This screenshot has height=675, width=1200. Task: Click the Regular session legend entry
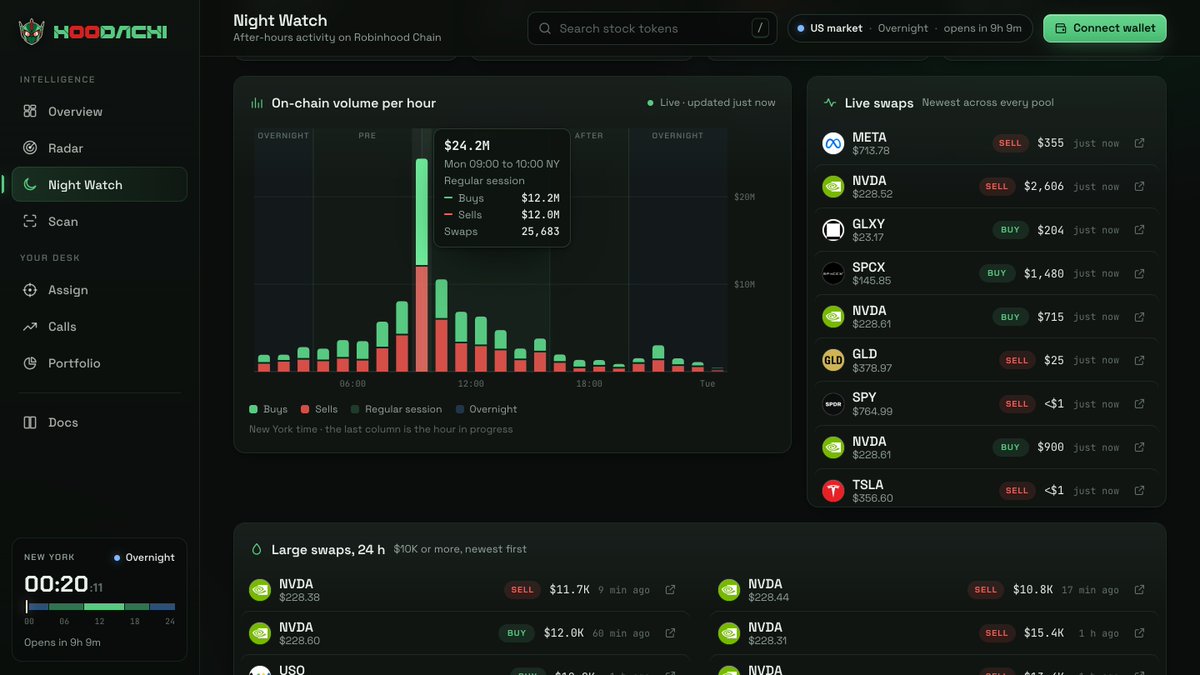coord(396,409)
